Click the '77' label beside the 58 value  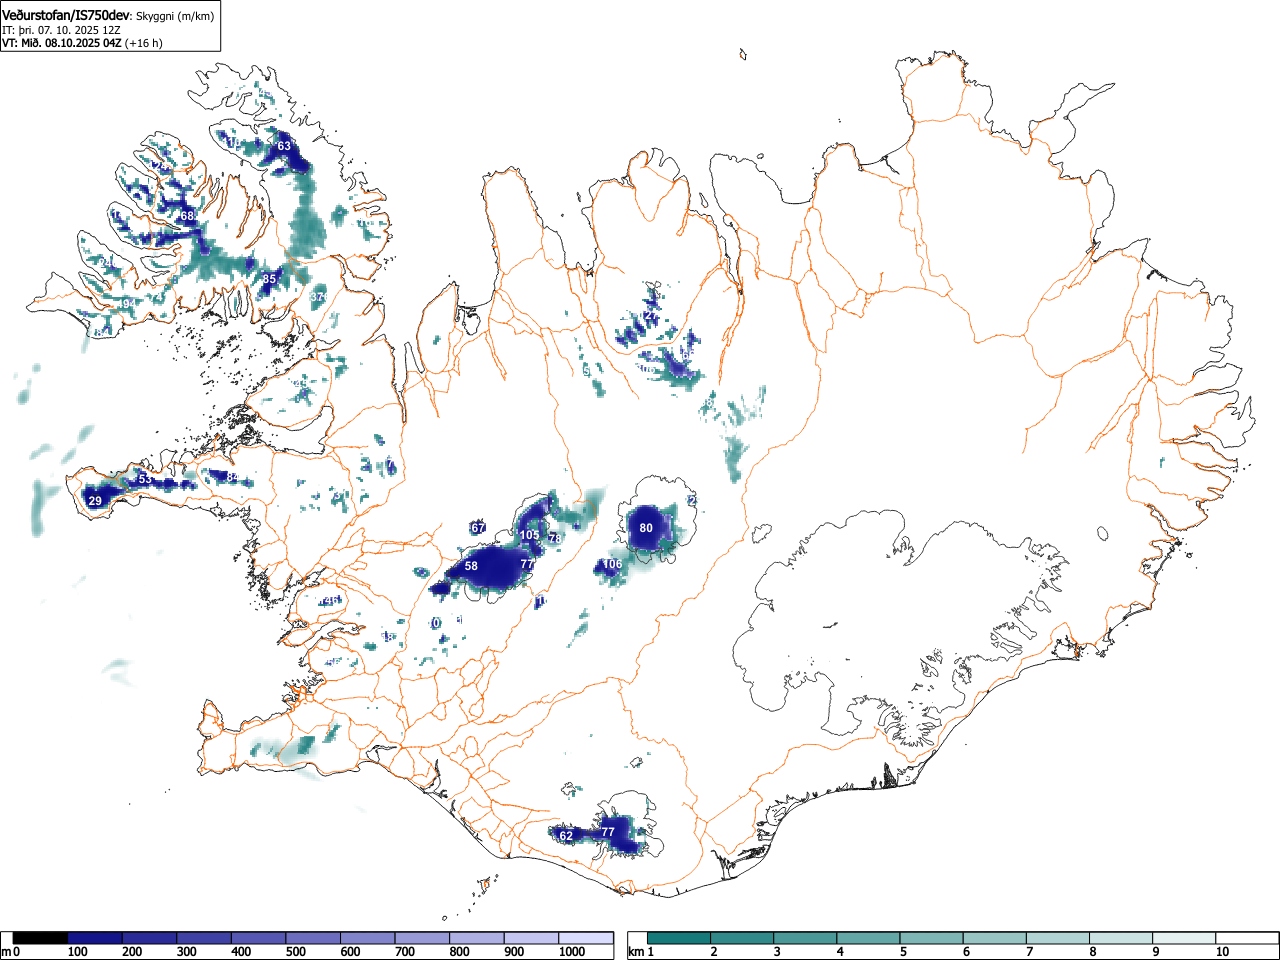pos(526,565)
